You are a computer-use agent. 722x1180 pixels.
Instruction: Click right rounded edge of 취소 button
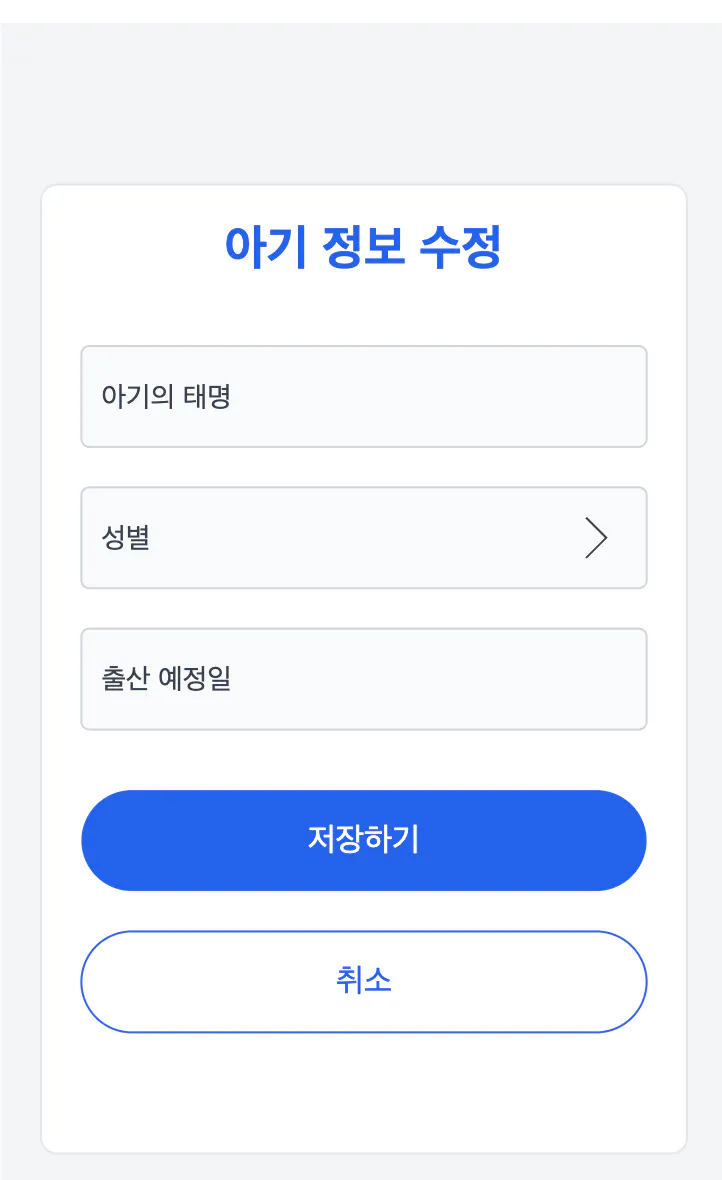pyautogui.click(x=623, y=981)
